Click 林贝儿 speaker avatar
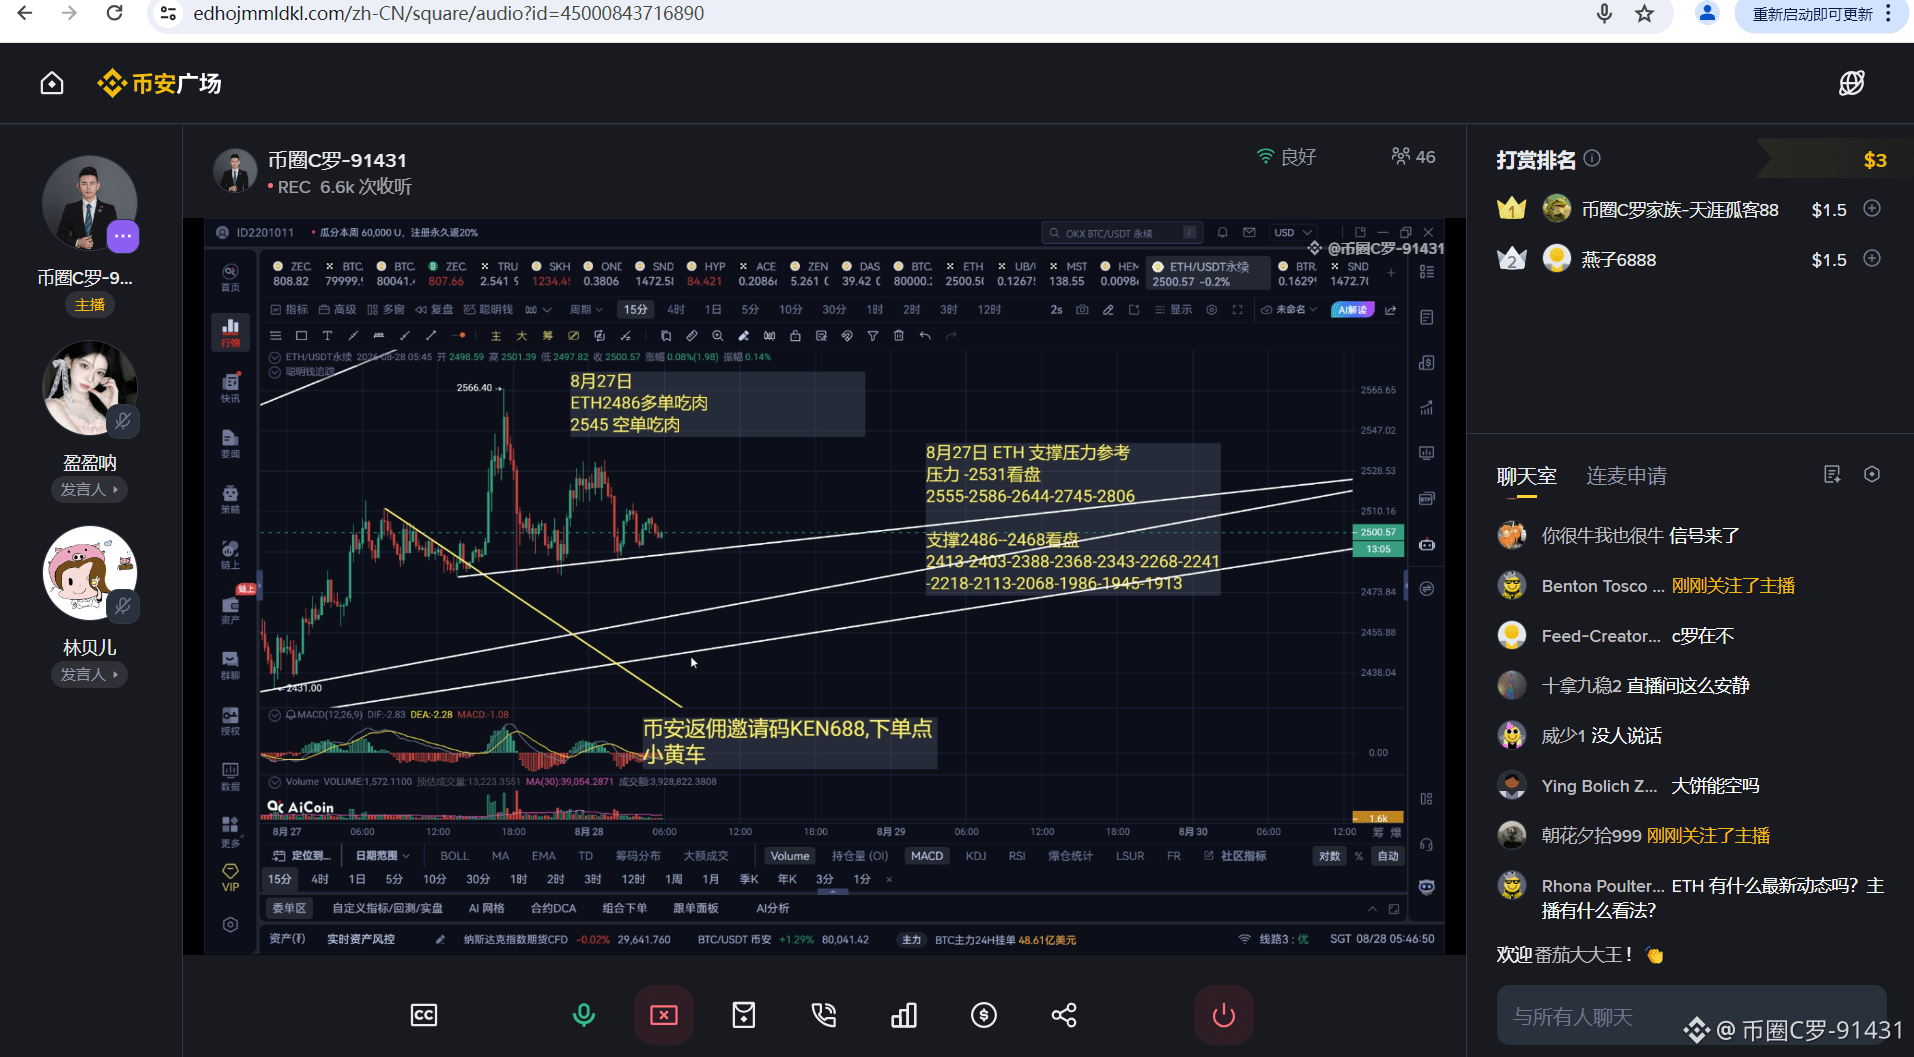 [89, 573]
